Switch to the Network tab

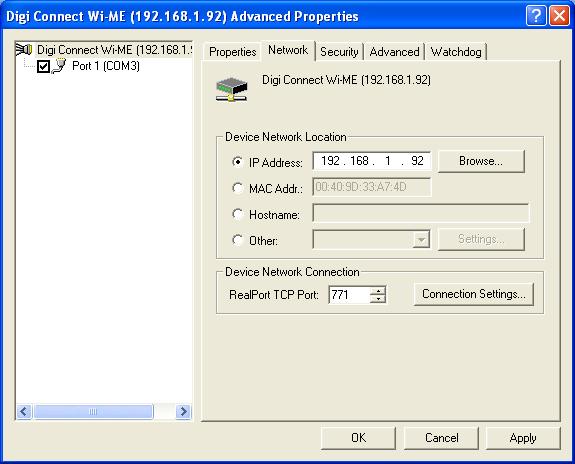pos(288,50)
